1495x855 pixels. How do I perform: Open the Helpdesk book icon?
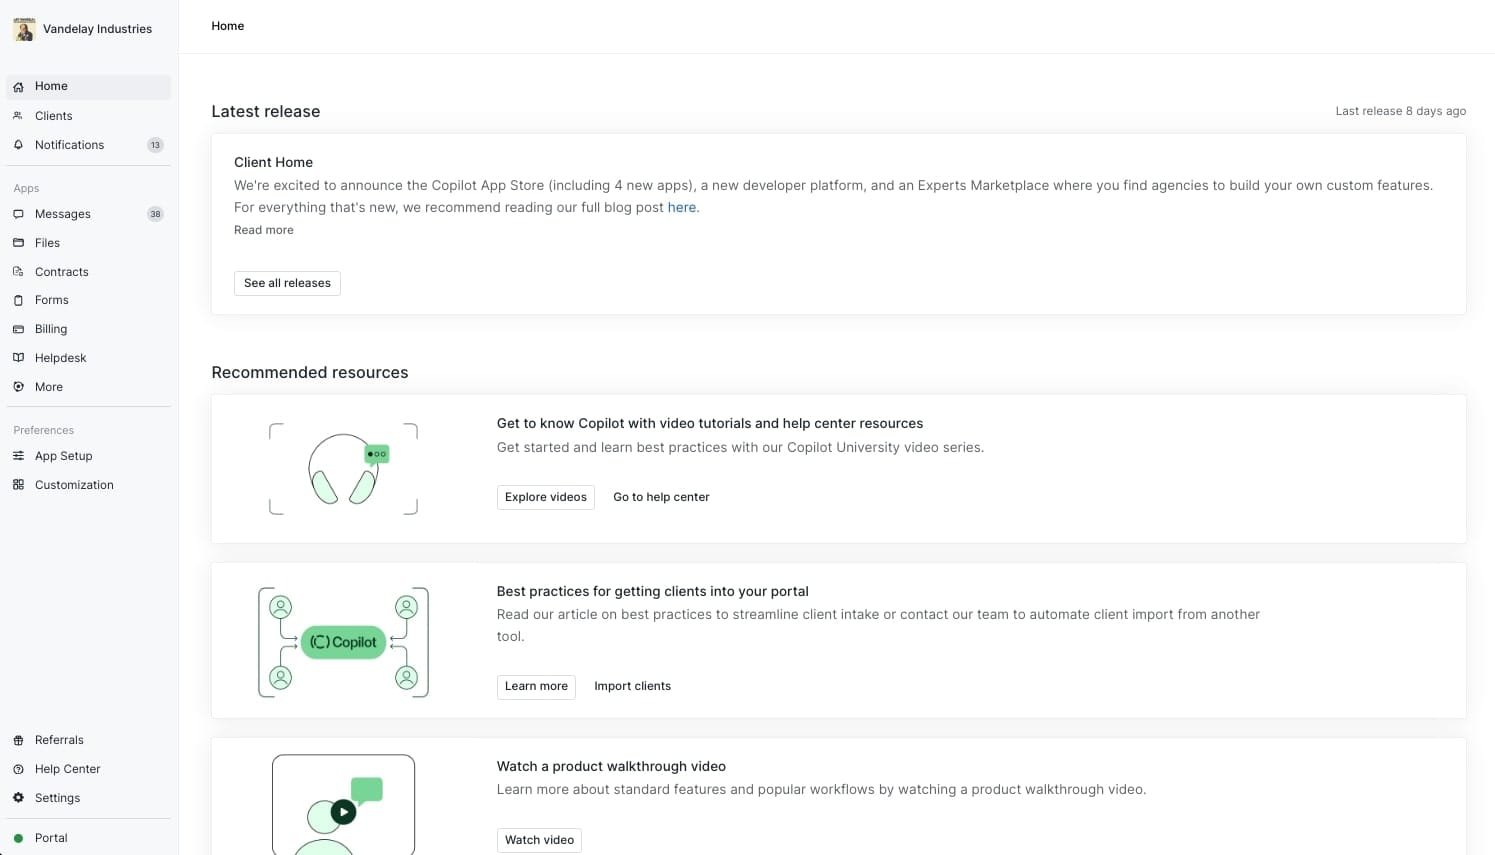coord(18,358)
